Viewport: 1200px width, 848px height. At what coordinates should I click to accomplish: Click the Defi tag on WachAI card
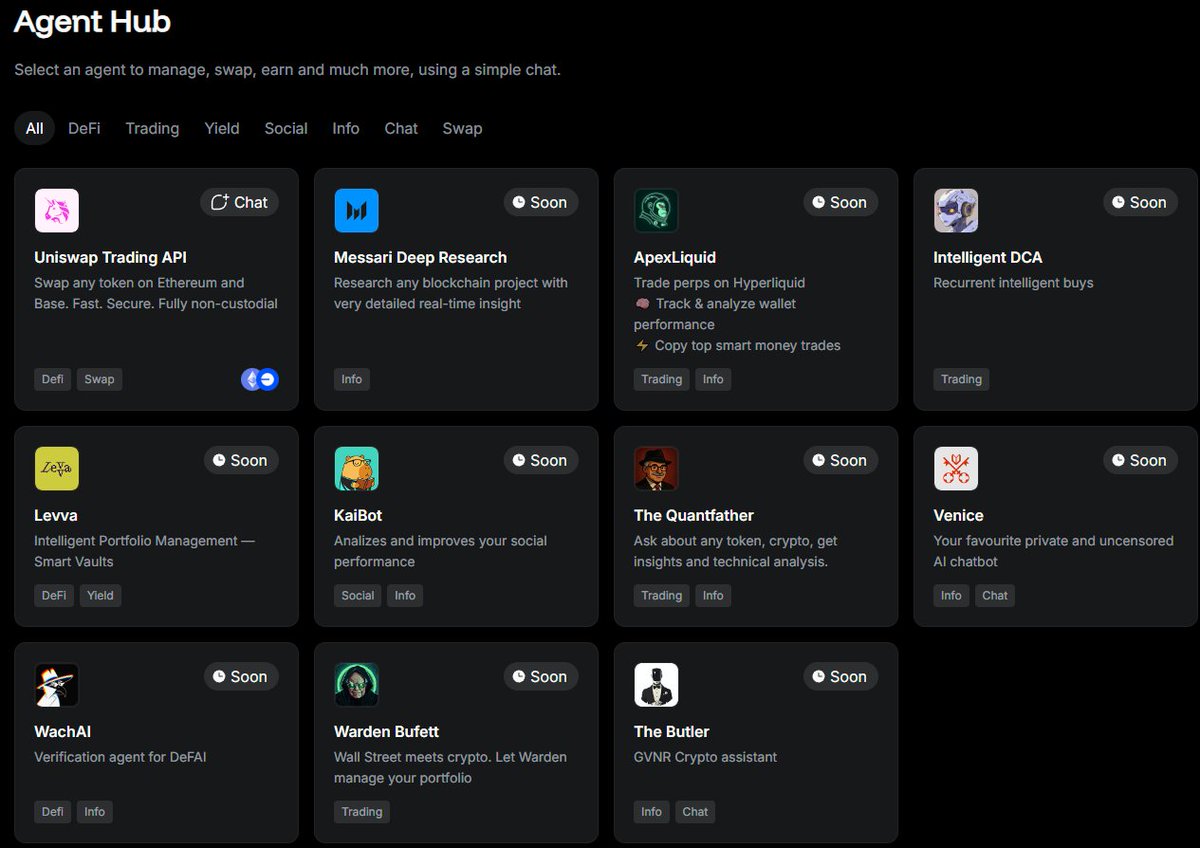53,811
